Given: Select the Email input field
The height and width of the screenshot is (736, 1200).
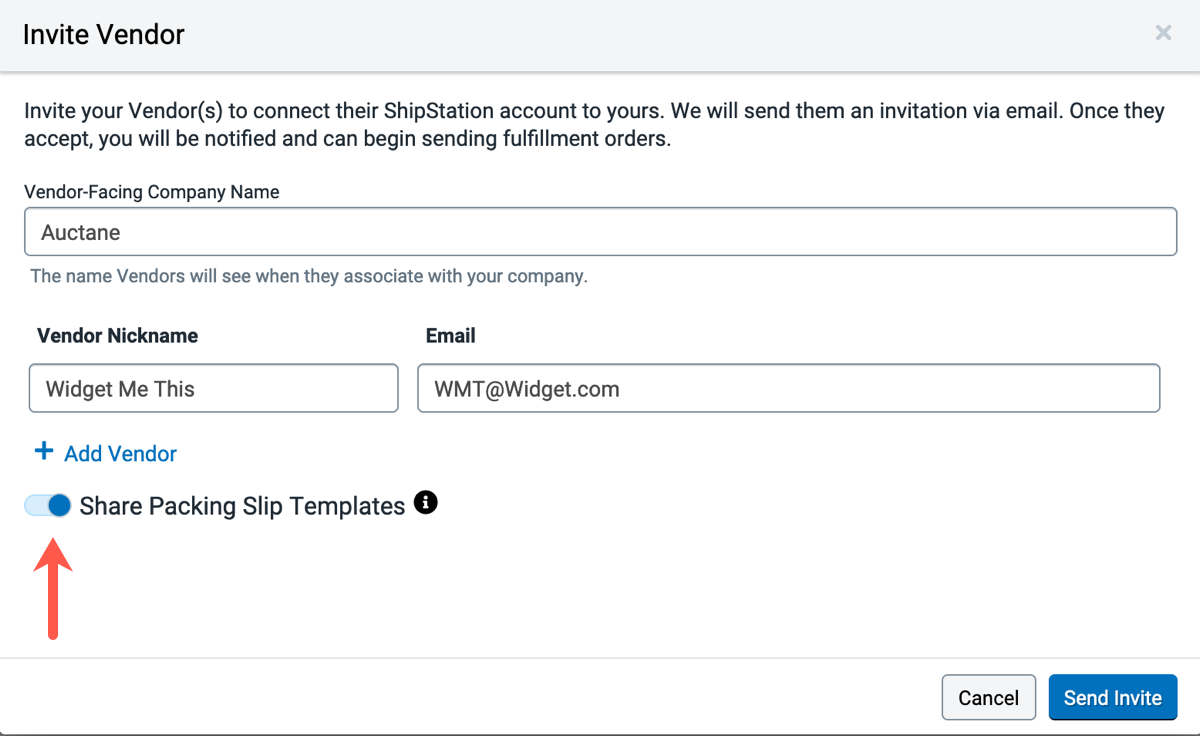Looking at the screenshot, I should click(788, 388).
